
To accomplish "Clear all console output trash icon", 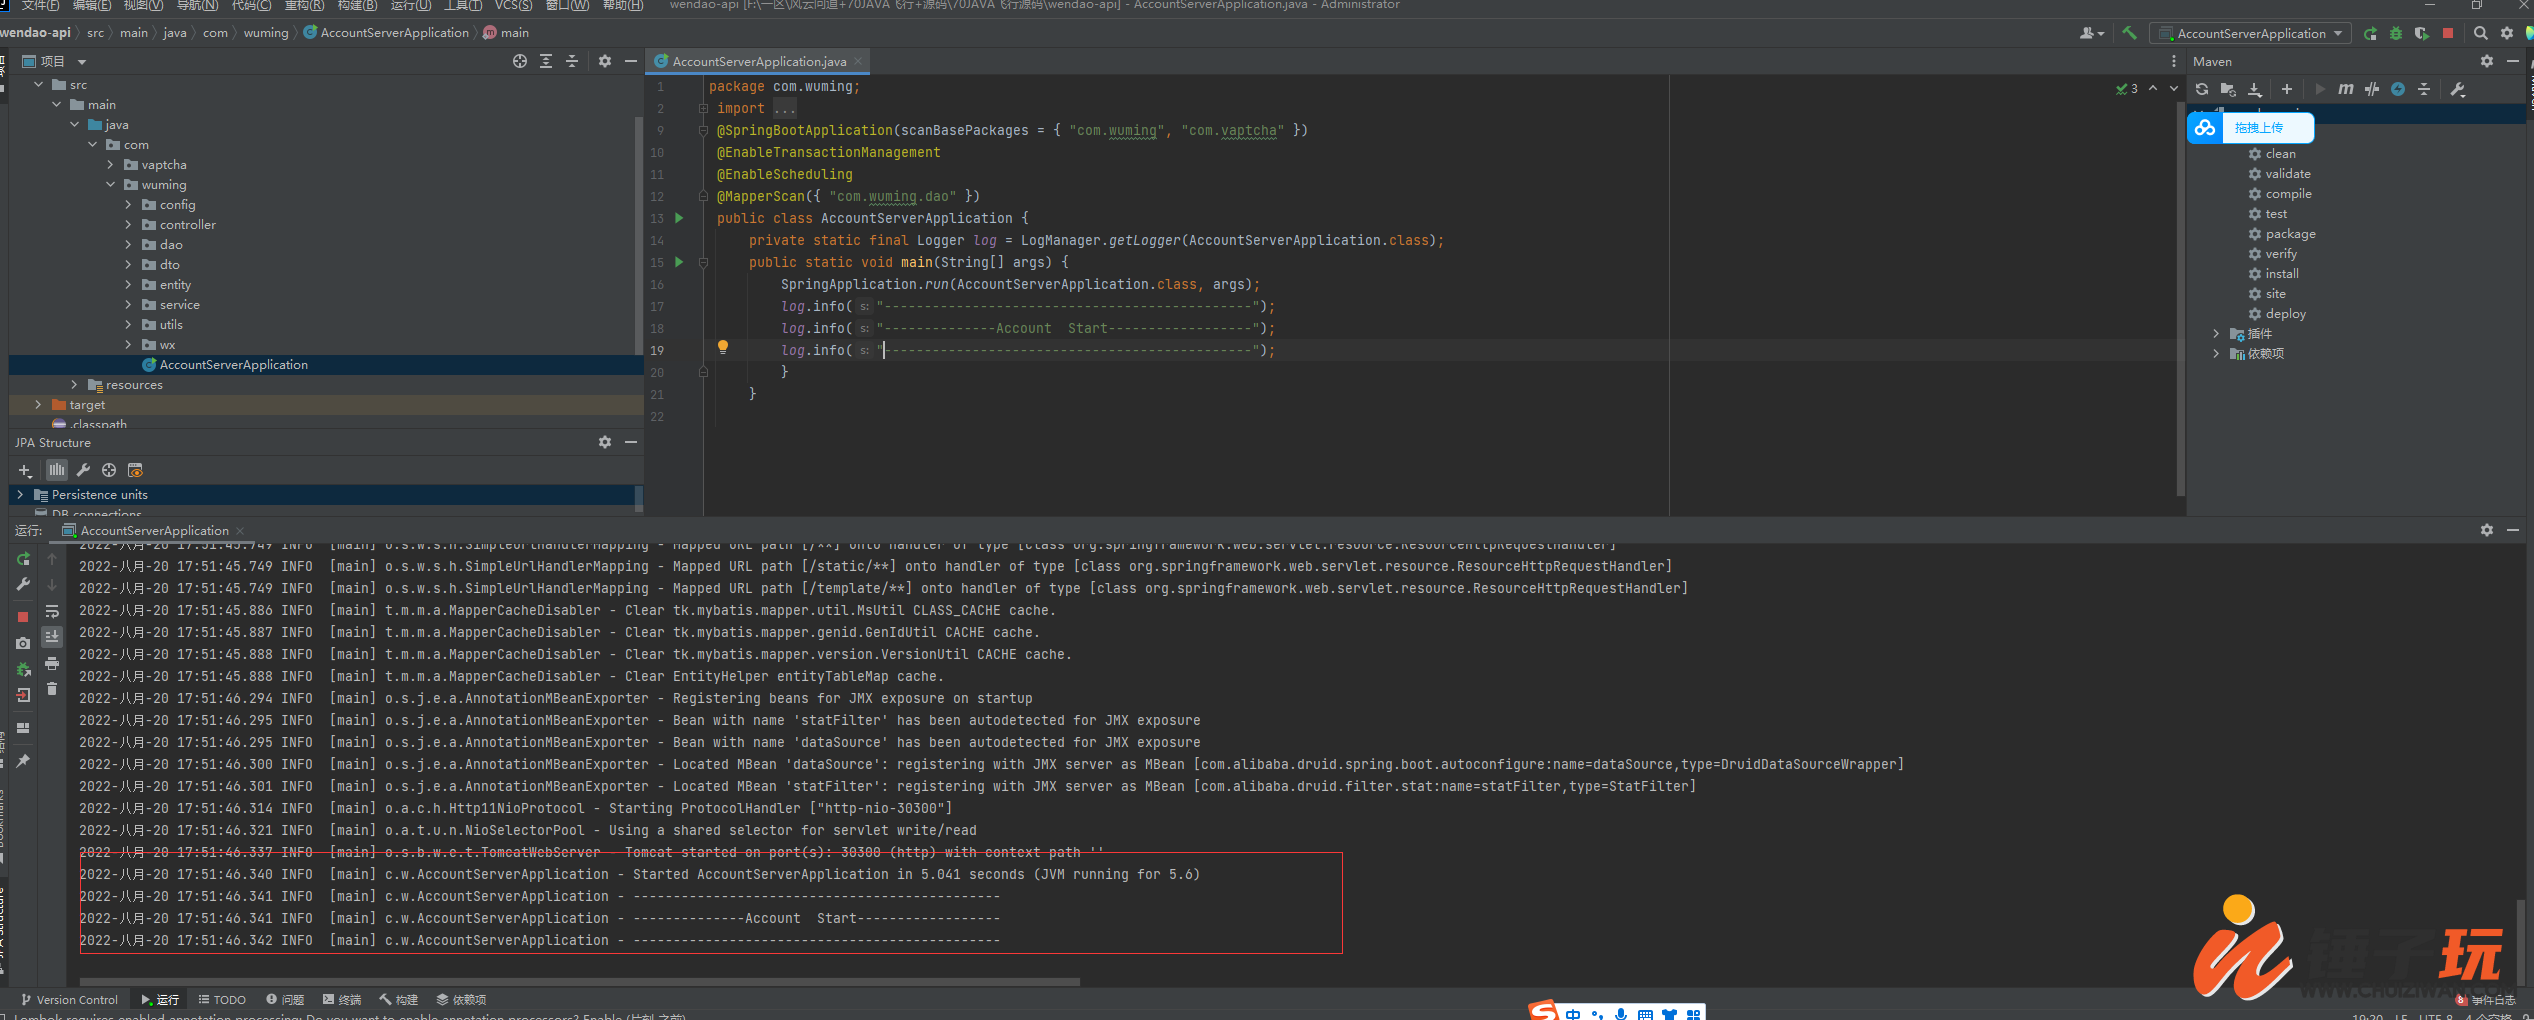I will point(52,689).
